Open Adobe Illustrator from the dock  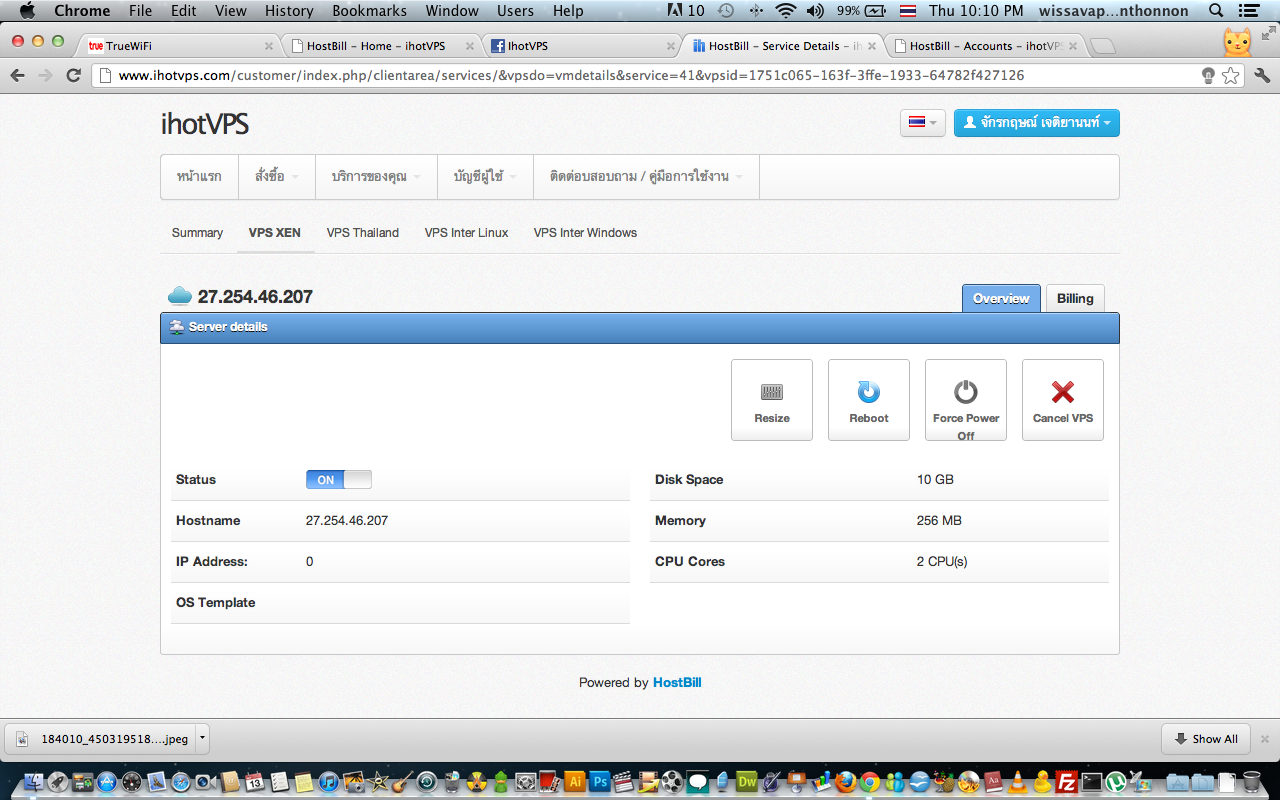pyautogui.click(x=575, y=782)
